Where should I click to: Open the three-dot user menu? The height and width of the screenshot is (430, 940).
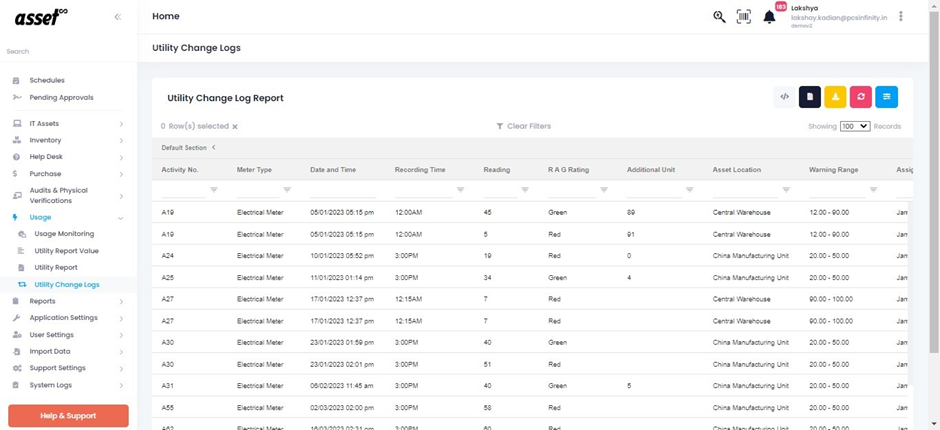point(901,17)
